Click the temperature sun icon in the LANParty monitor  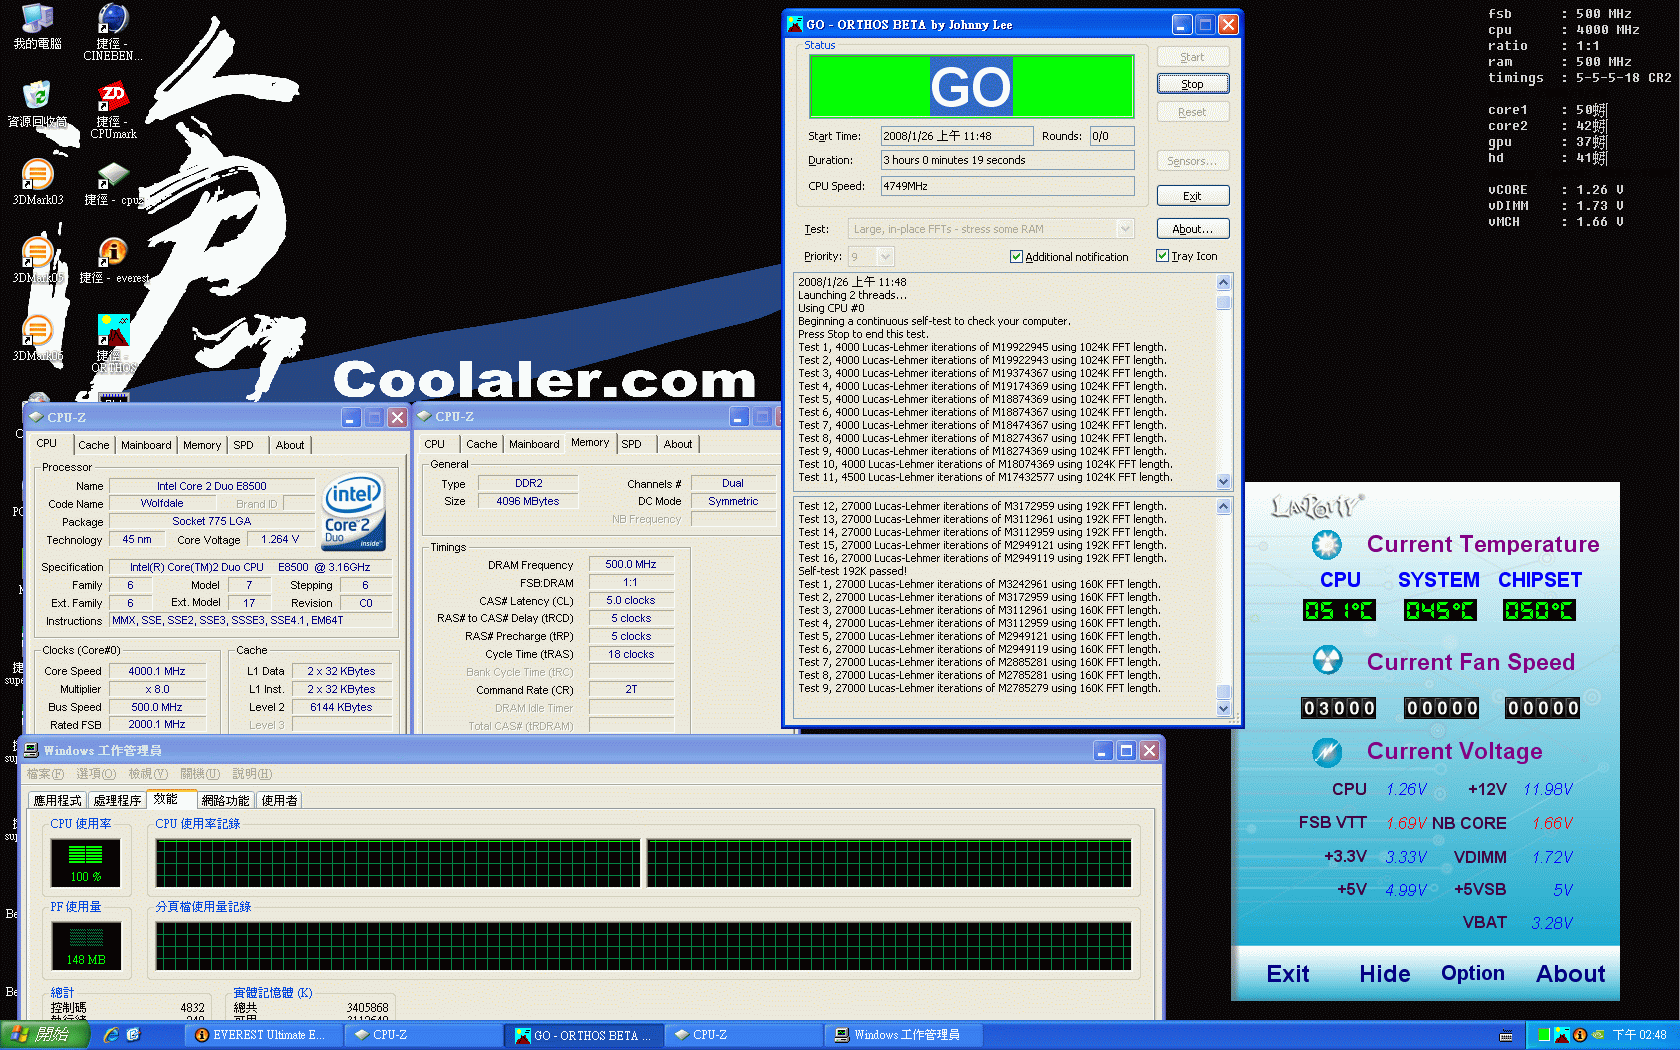(x=1326, y=544)
